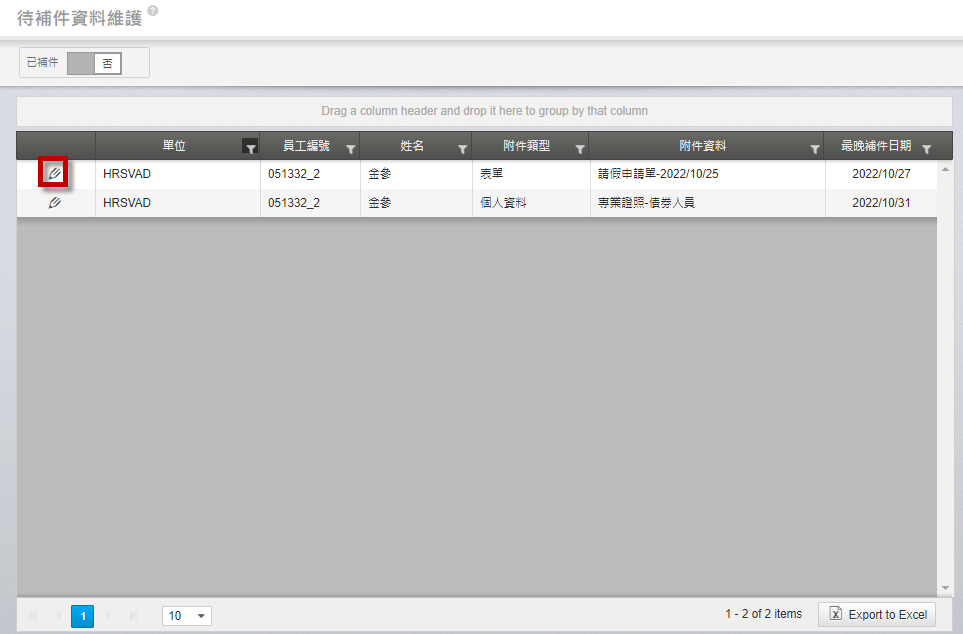Go to the last page
The height and width of the screenshot is (634, 963).
(134, 616)
